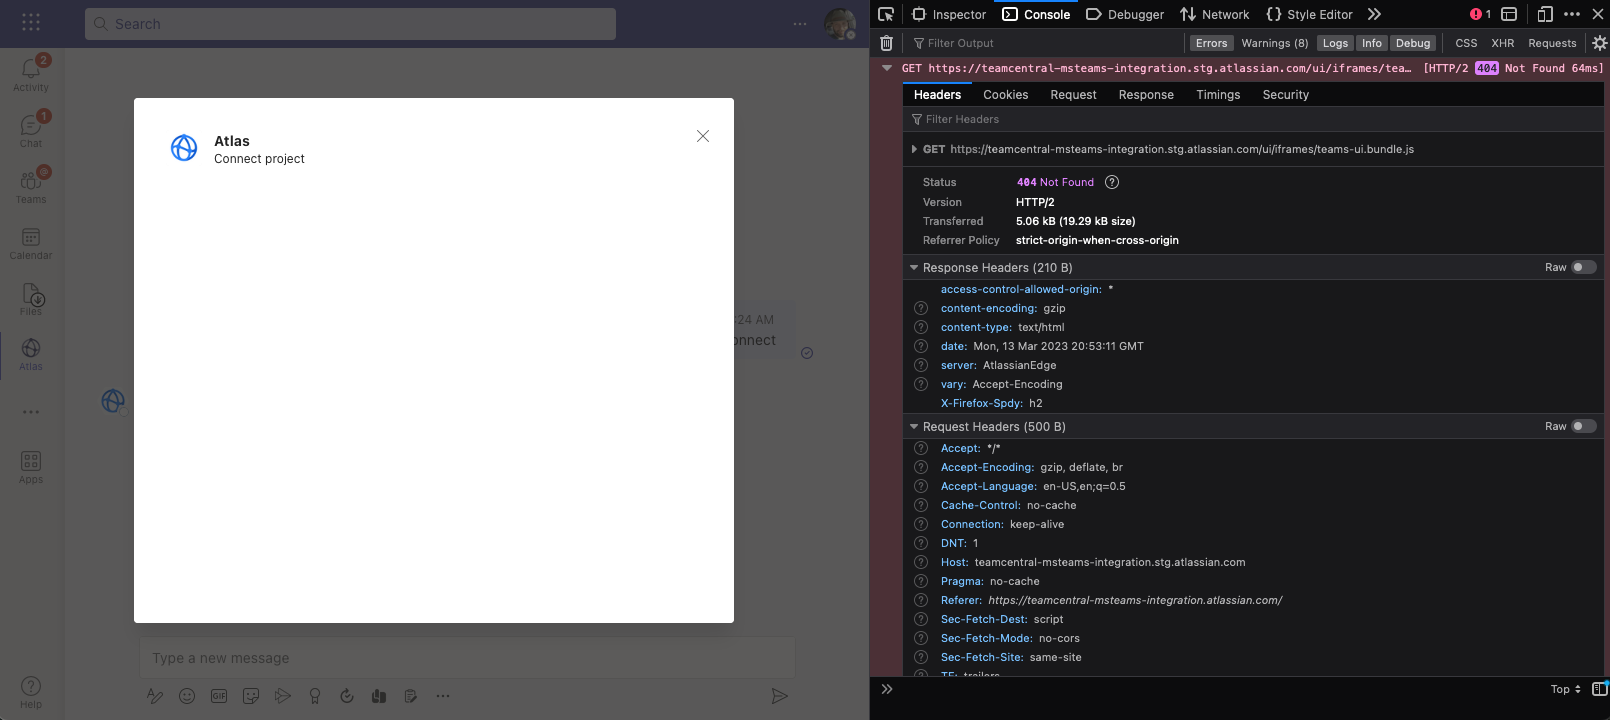
Task: Expand the GET bundle.js request URL details
Action: pyautogui.click(x=914, y=149)
